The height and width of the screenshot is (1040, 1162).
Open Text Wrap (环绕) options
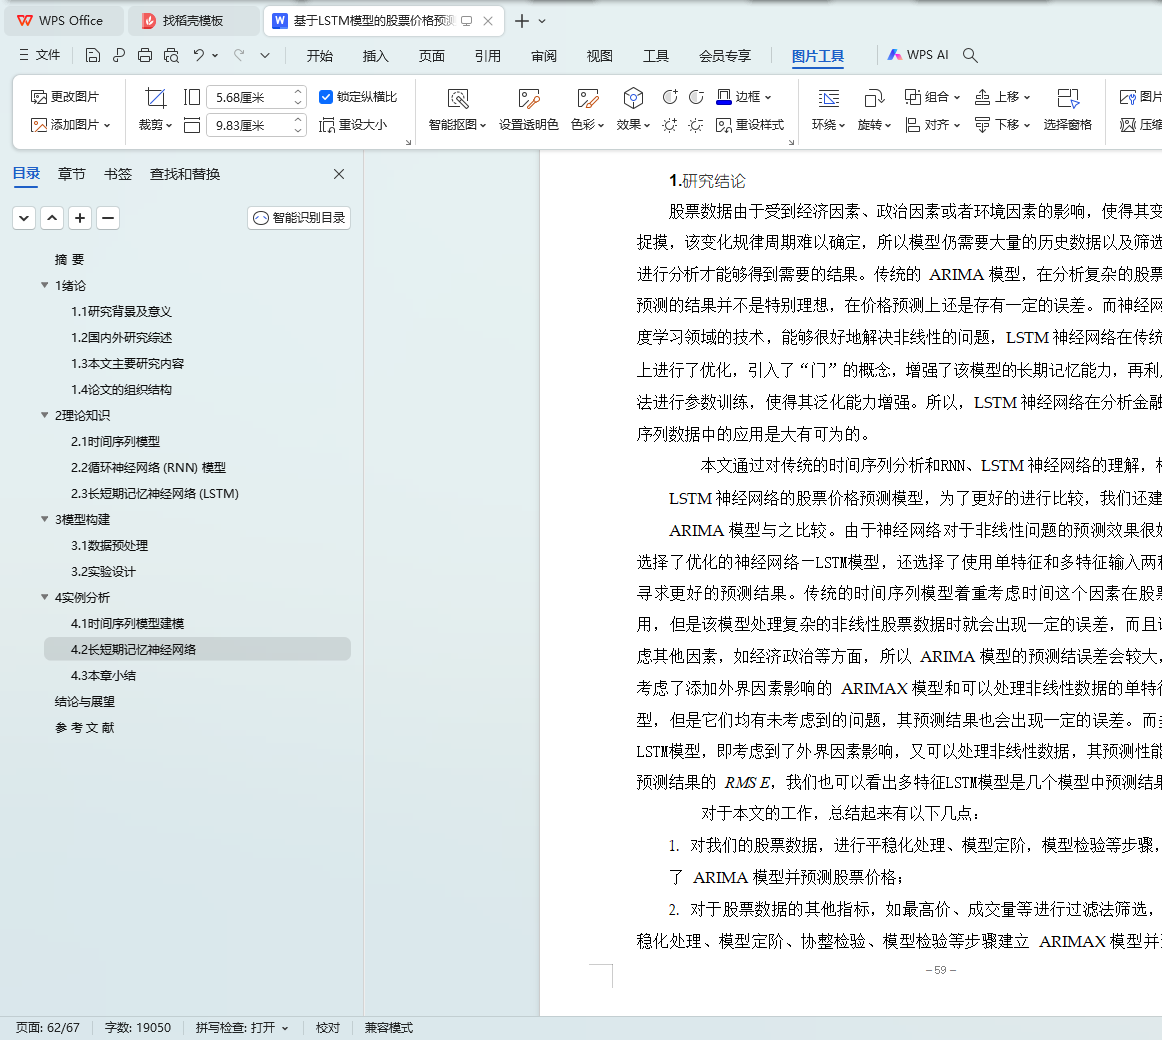pyautogui.click(x=829, y=109)
